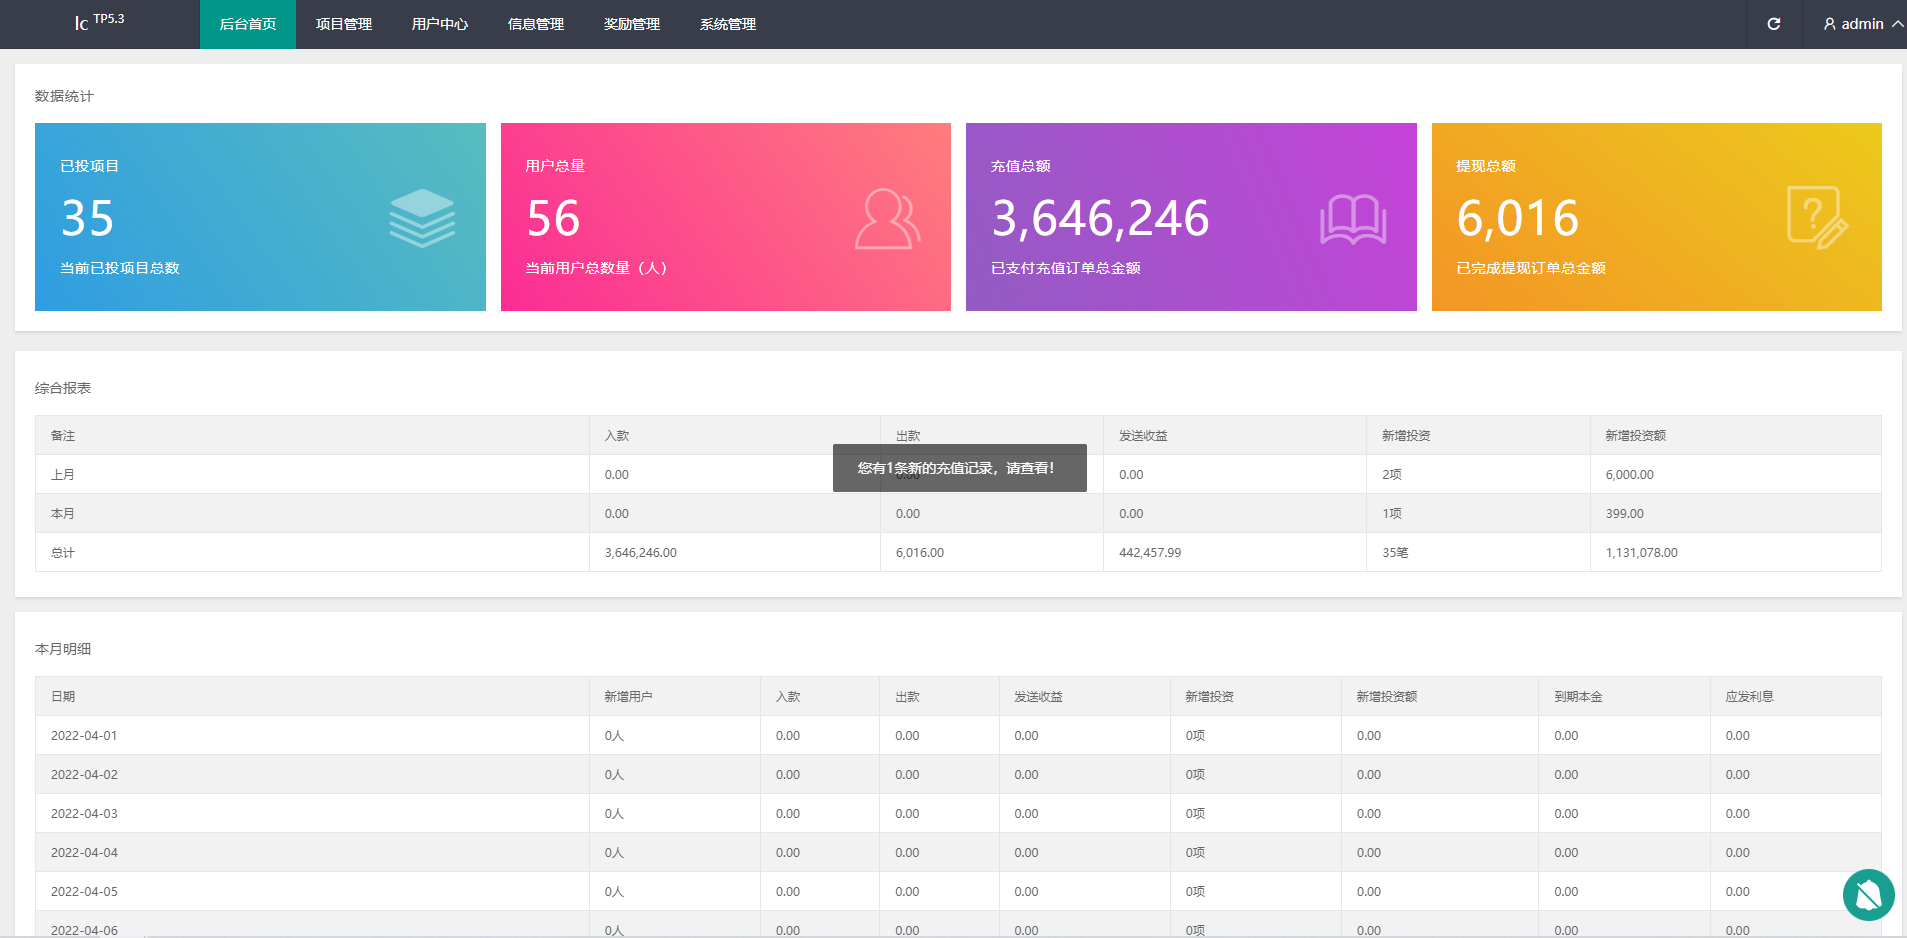
Task: Click the 3,646,246 recharge total number
Action: (x=1100, y=218)
